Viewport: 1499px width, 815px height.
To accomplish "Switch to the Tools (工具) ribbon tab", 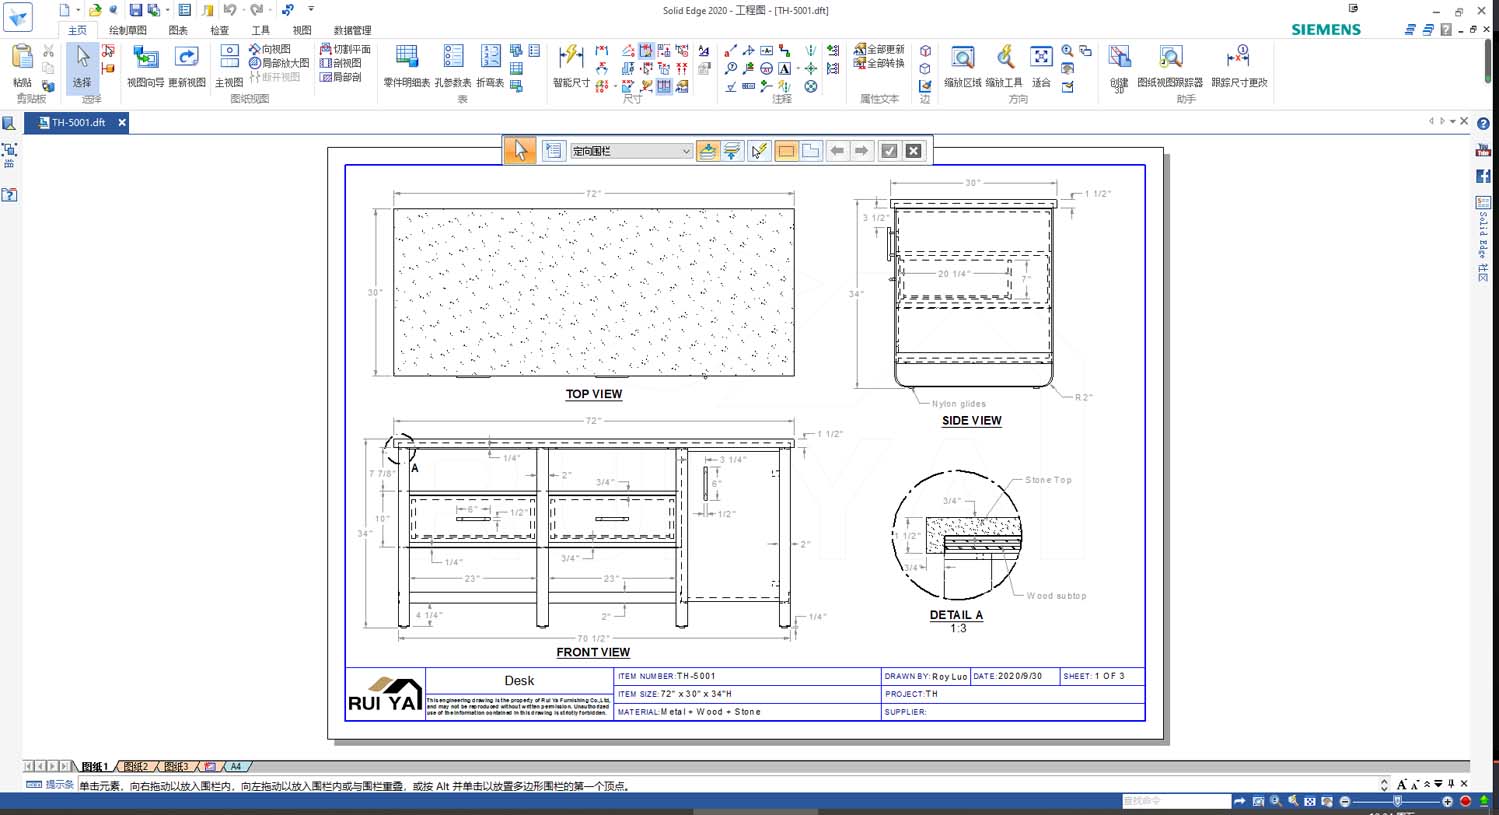I will pyautogui.click(x=260, y=31).
